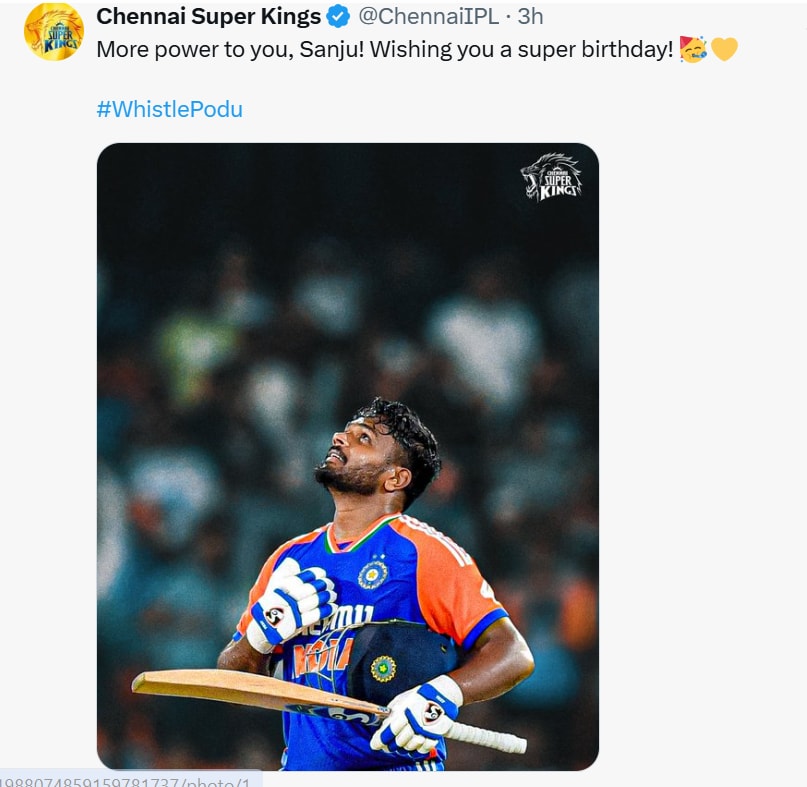Click the SG logo on the raised glove

[x=275, y=615]
